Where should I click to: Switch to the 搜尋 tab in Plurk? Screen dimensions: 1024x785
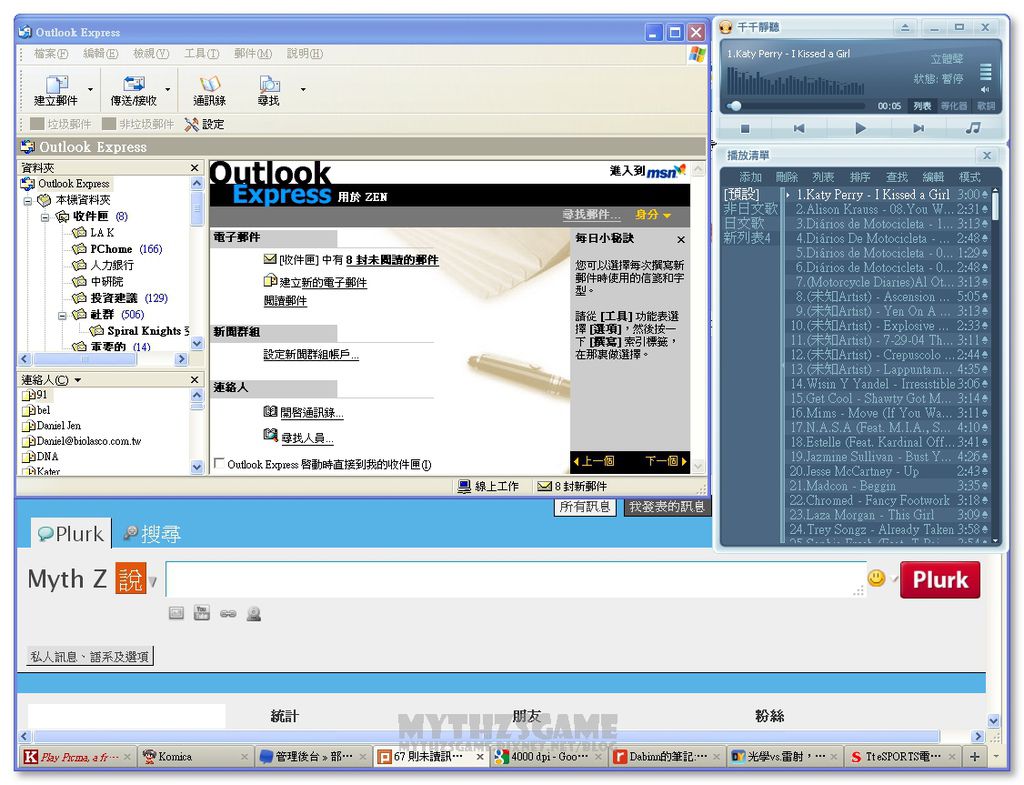[152, 534]
